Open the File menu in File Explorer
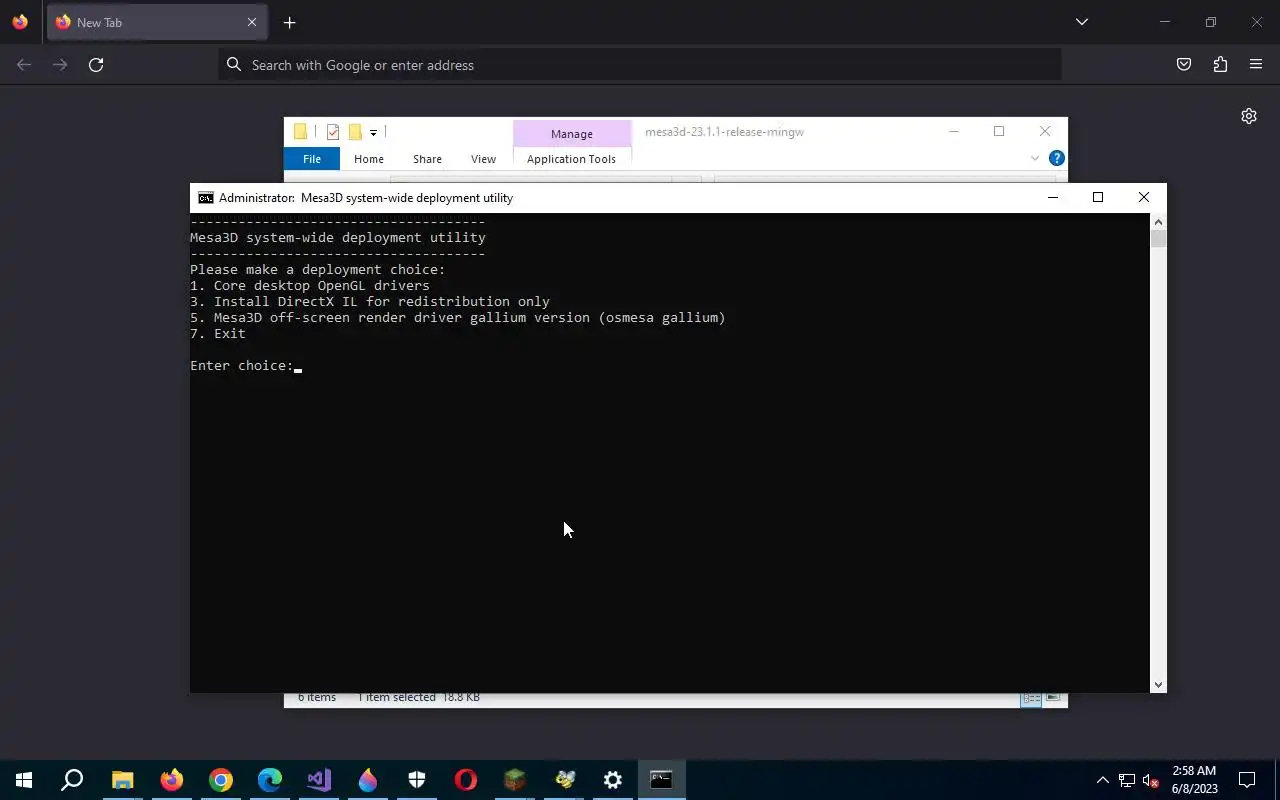1280x800 pixels. pos(312,159)
